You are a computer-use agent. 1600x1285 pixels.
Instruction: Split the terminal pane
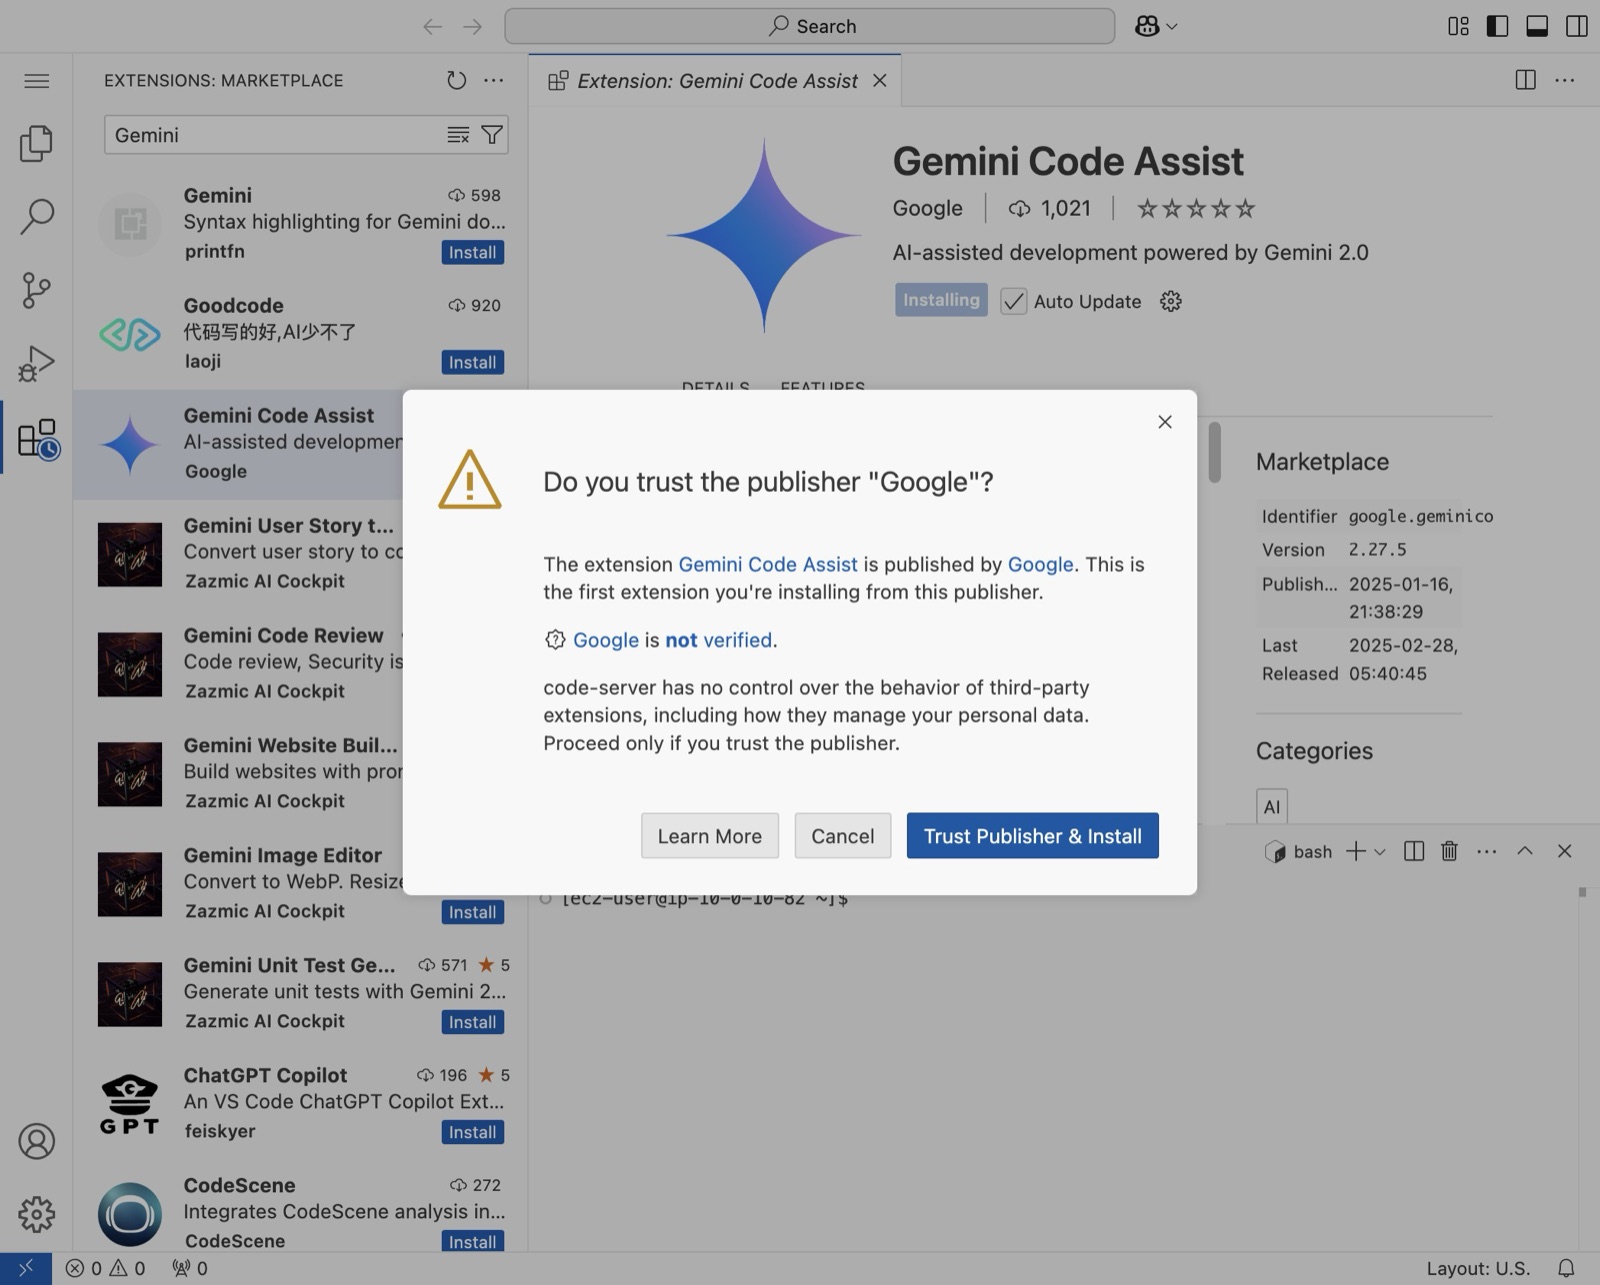[1414, 852]
